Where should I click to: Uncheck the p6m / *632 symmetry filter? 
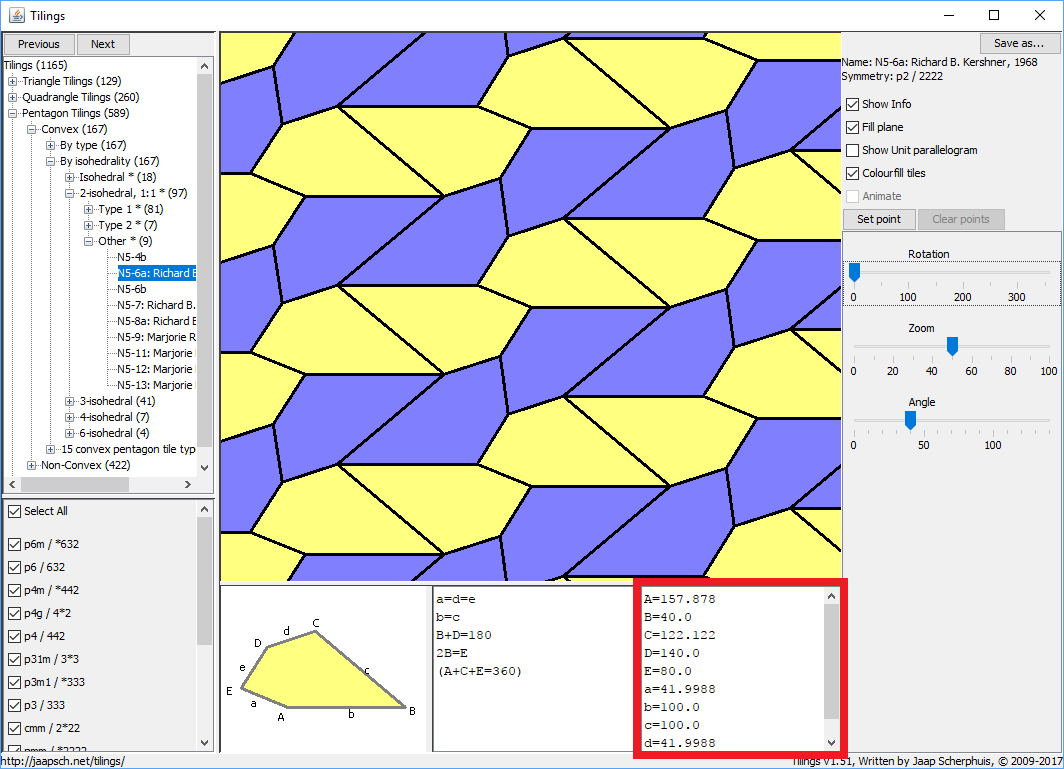[14, 544]
